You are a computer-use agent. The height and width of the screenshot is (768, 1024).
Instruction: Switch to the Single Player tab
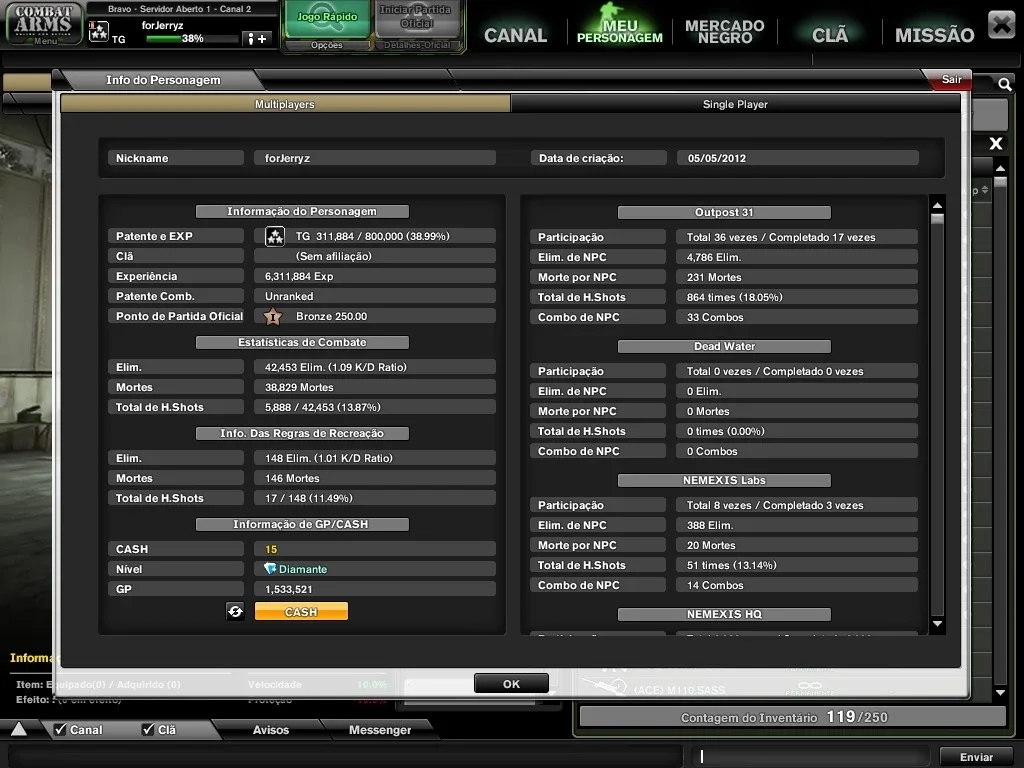tap(735, 104)
